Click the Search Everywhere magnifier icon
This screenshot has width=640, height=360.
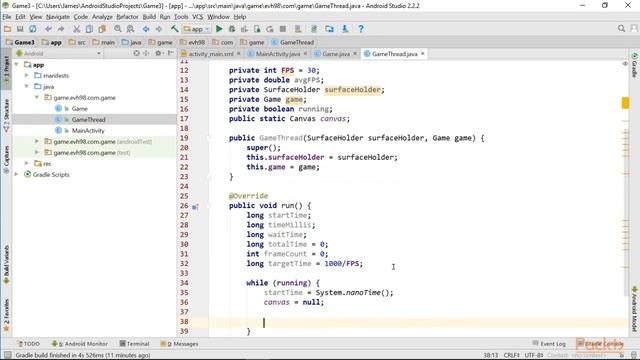pyautogui.click(x=621, y=29)
